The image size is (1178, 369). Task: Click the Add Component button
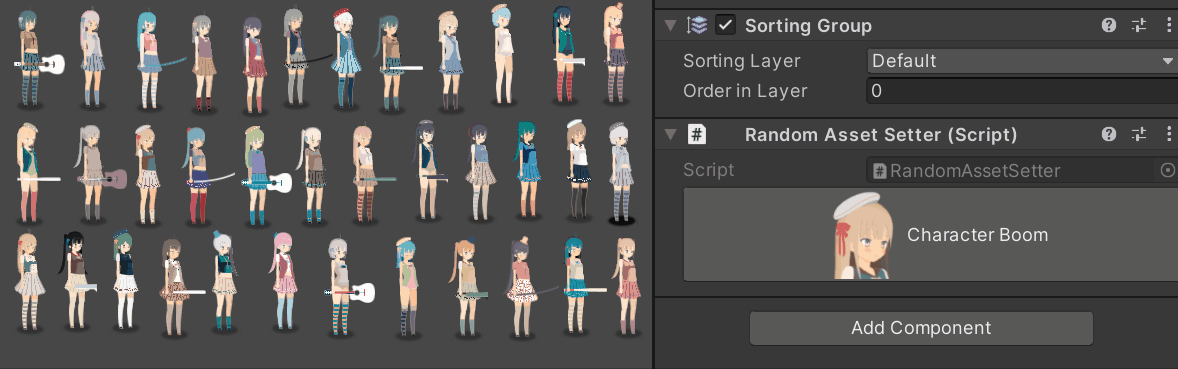coord(921,328)
